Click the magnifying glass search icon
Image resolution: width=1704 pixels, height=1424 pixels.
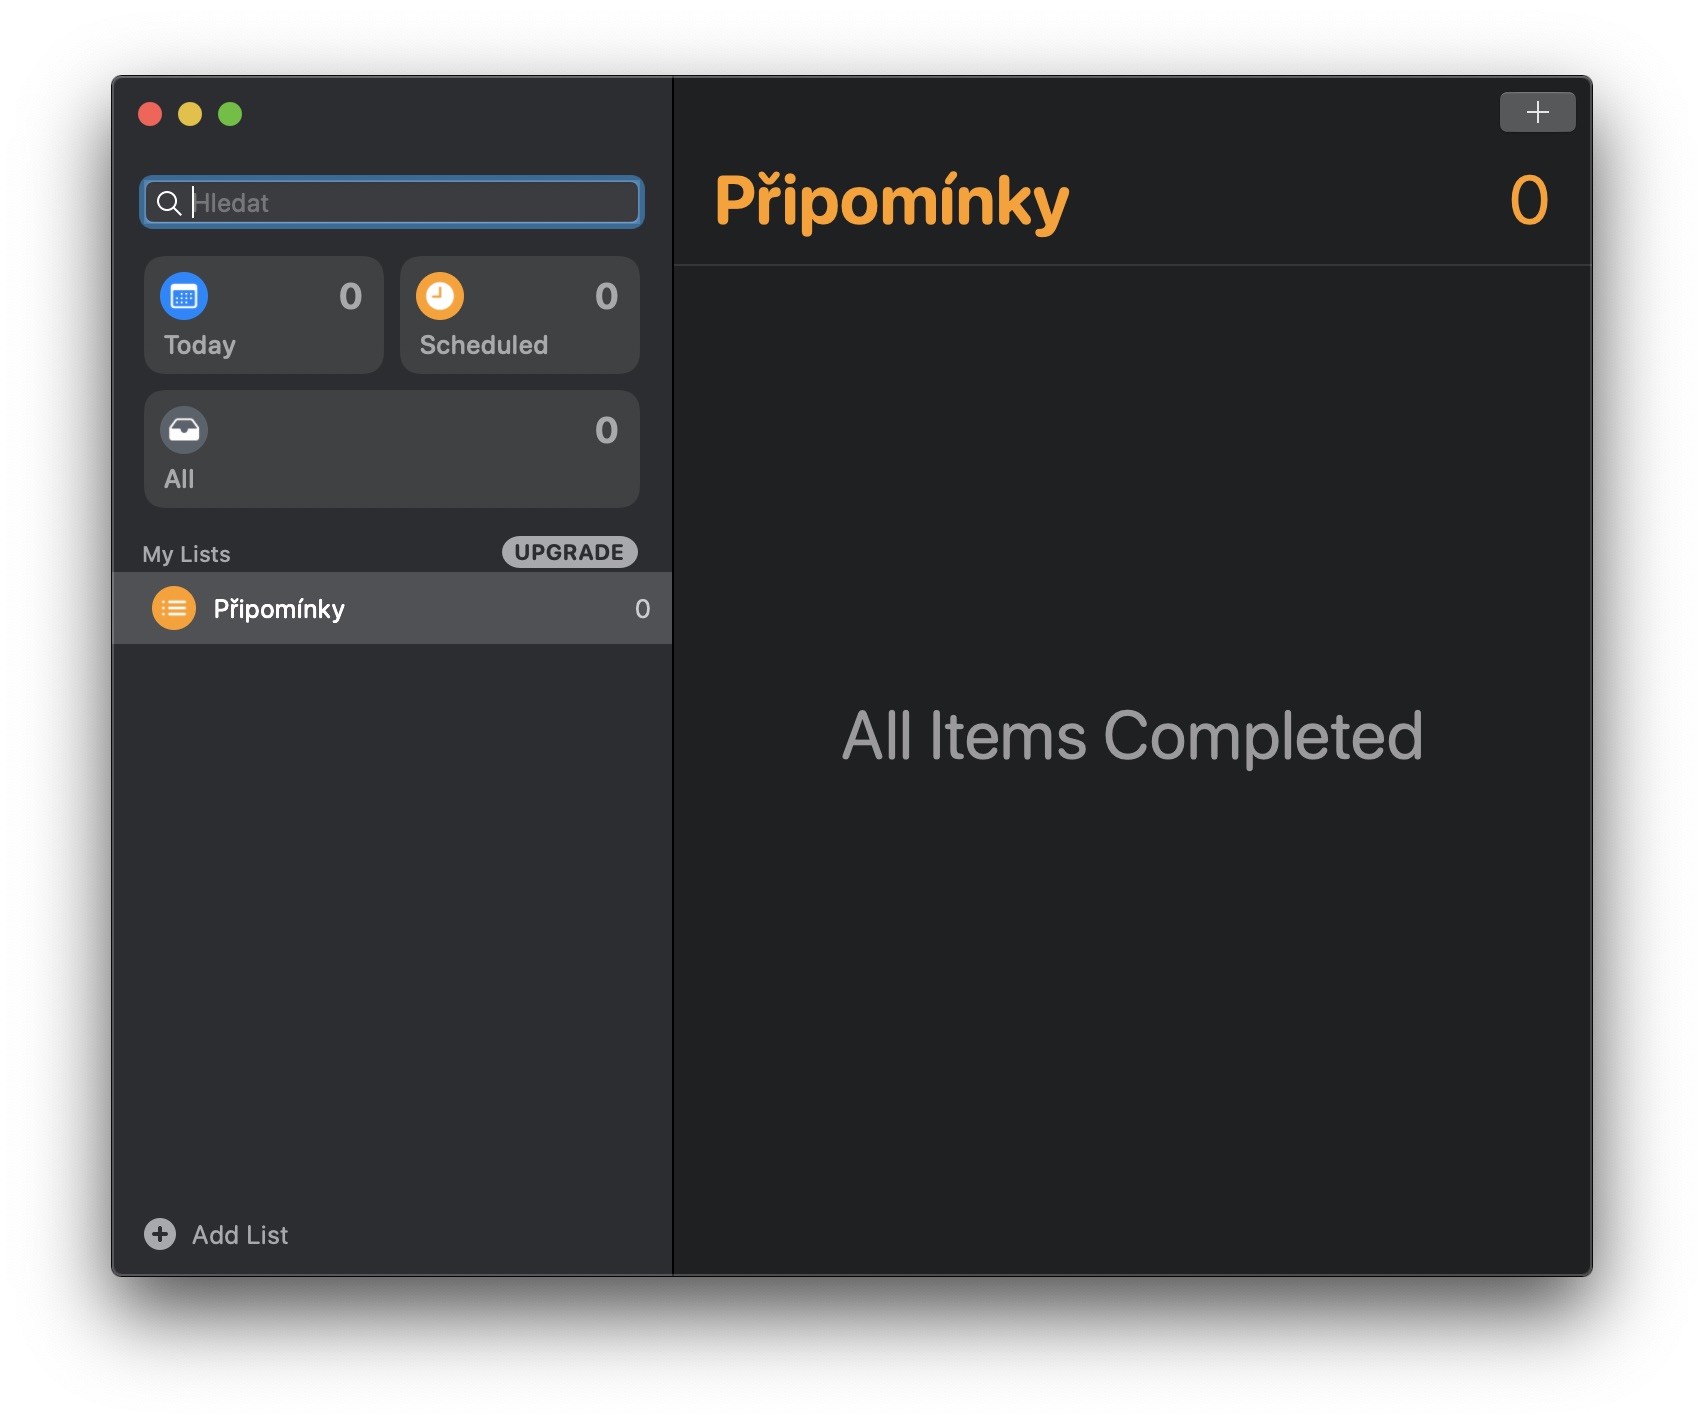coord(169,203)
